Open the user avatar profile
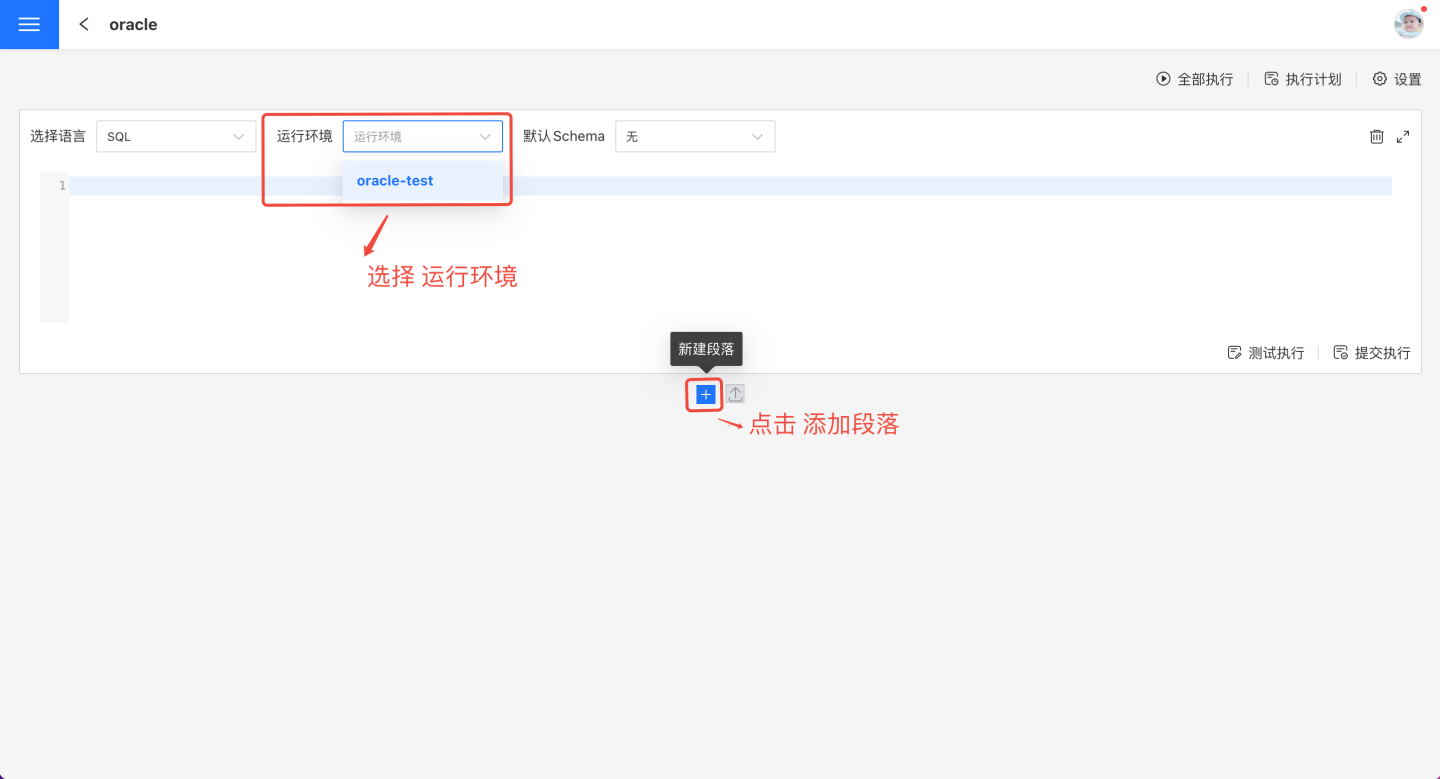Screen dimensions: 1440x779 click(1408, 24)
